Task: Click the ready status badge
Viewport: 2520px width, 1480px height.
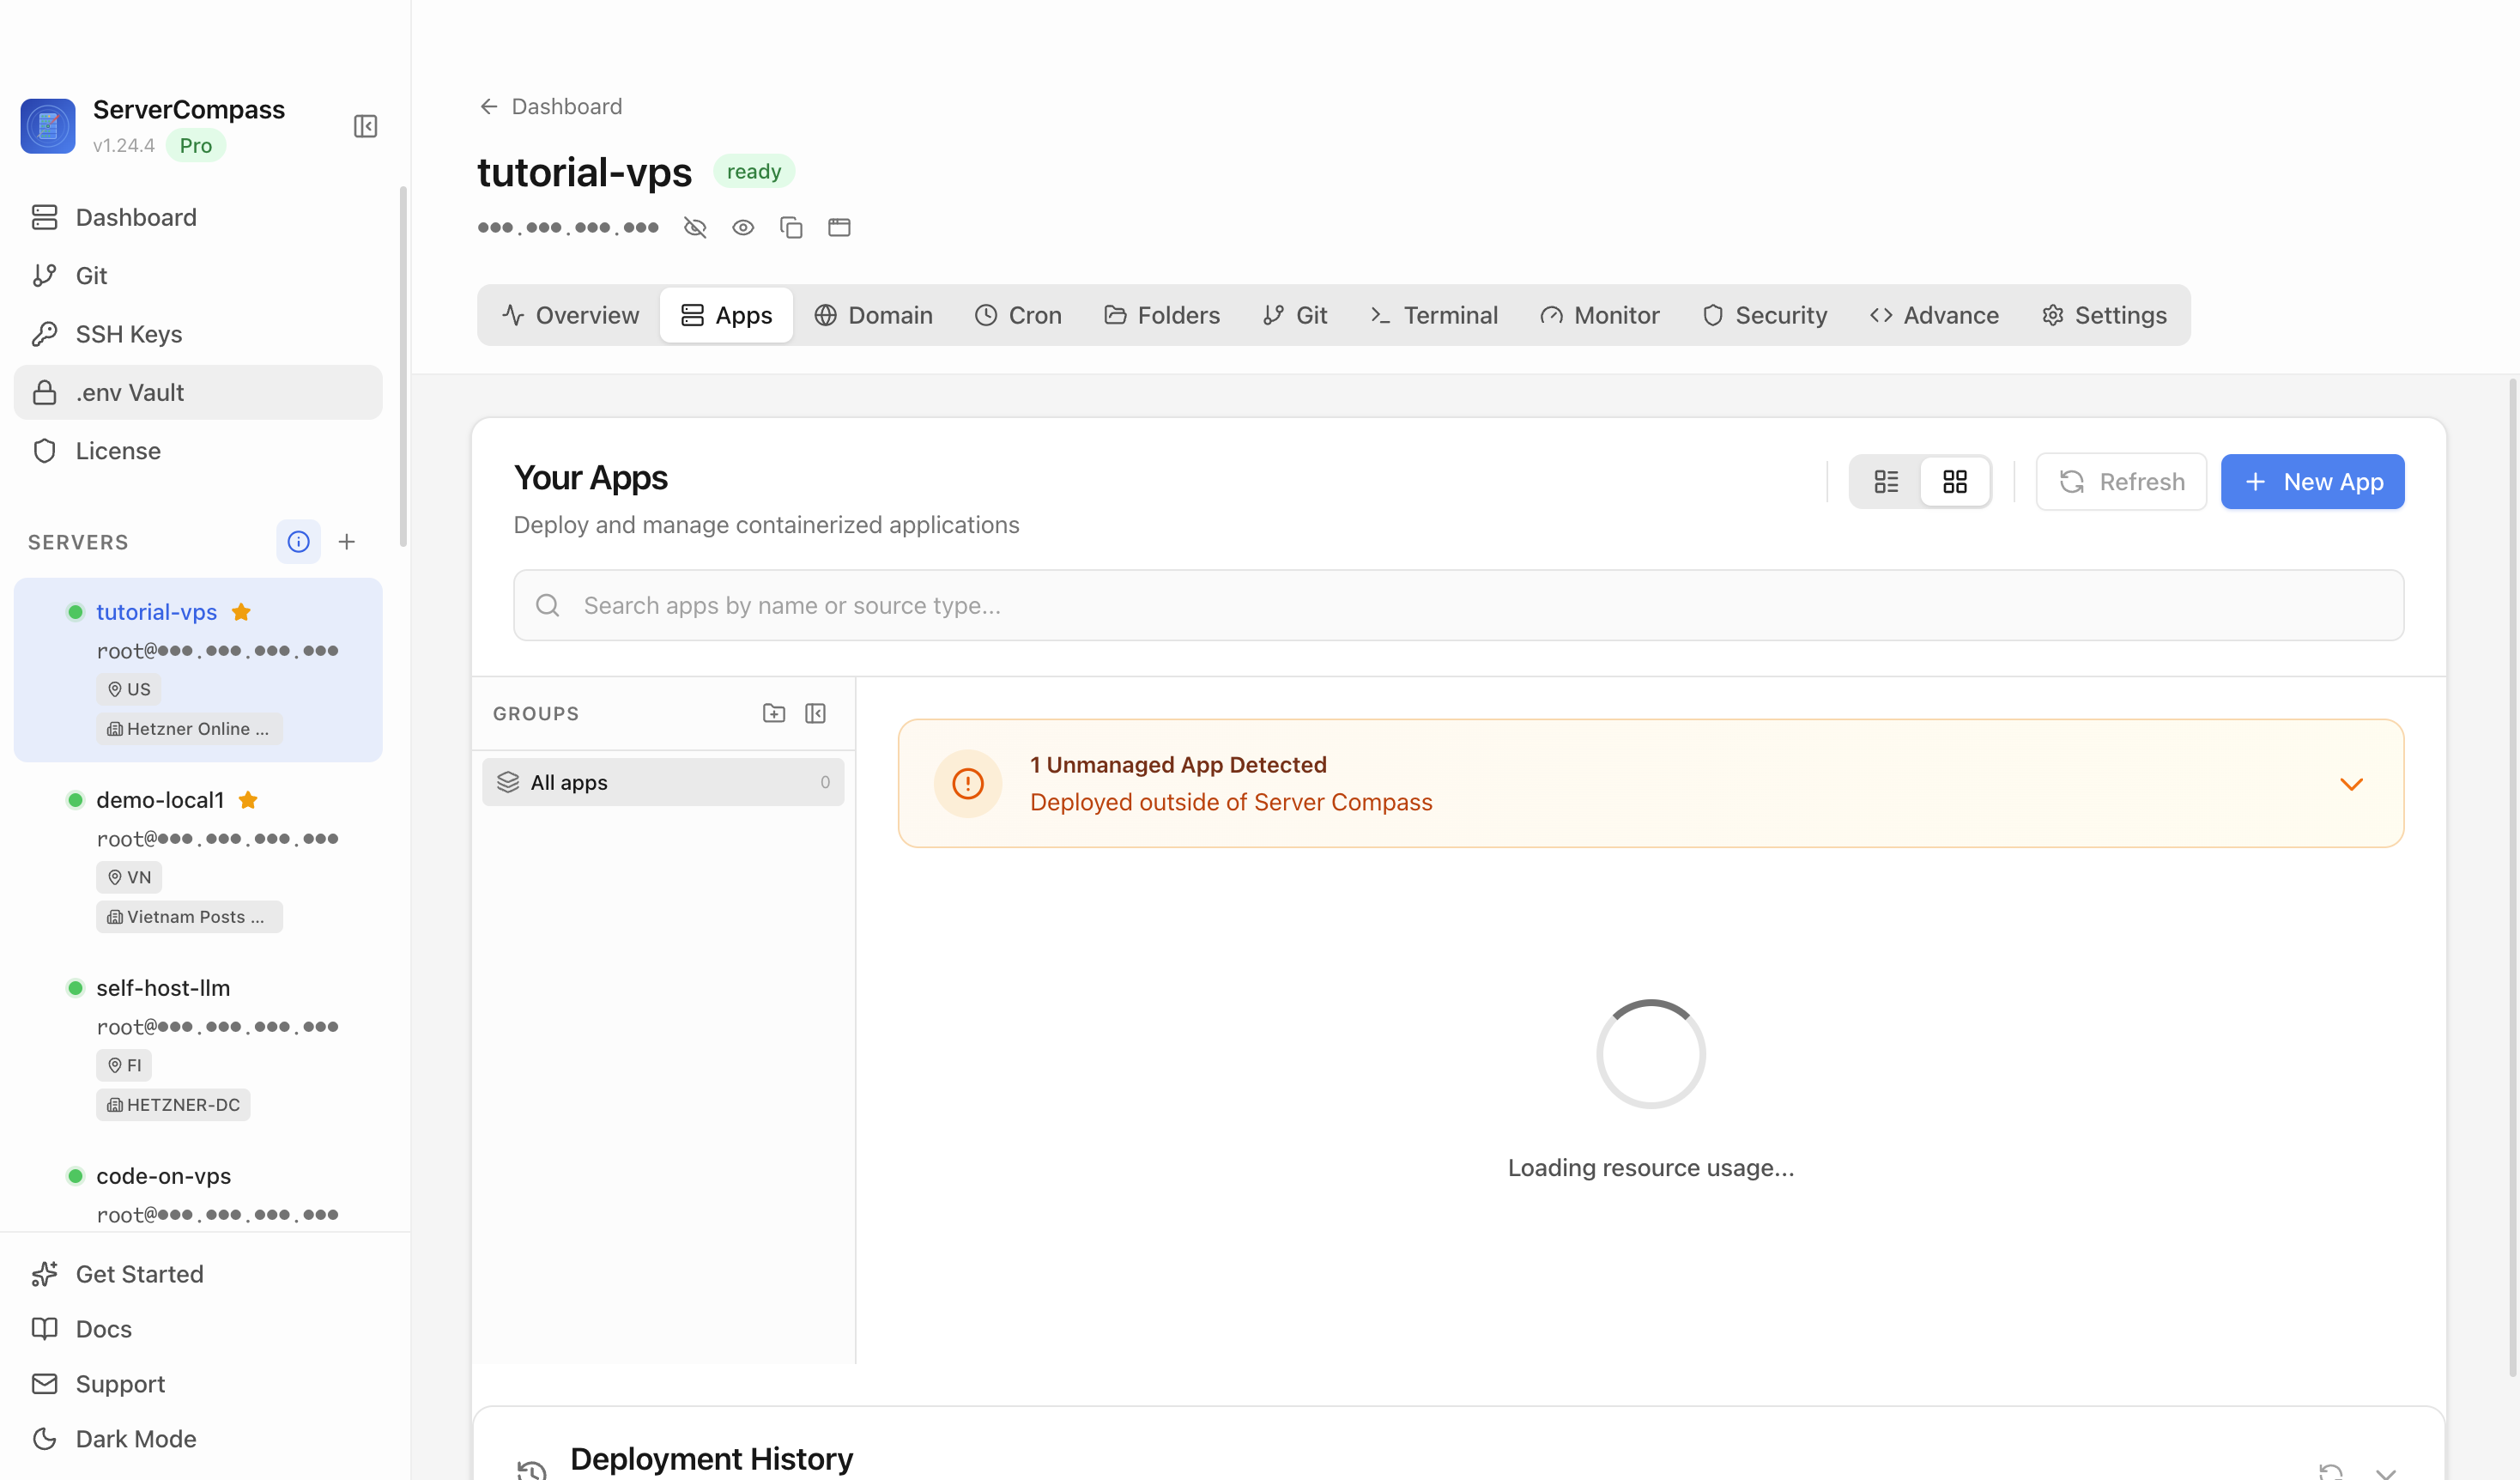Action: [754, 171]
